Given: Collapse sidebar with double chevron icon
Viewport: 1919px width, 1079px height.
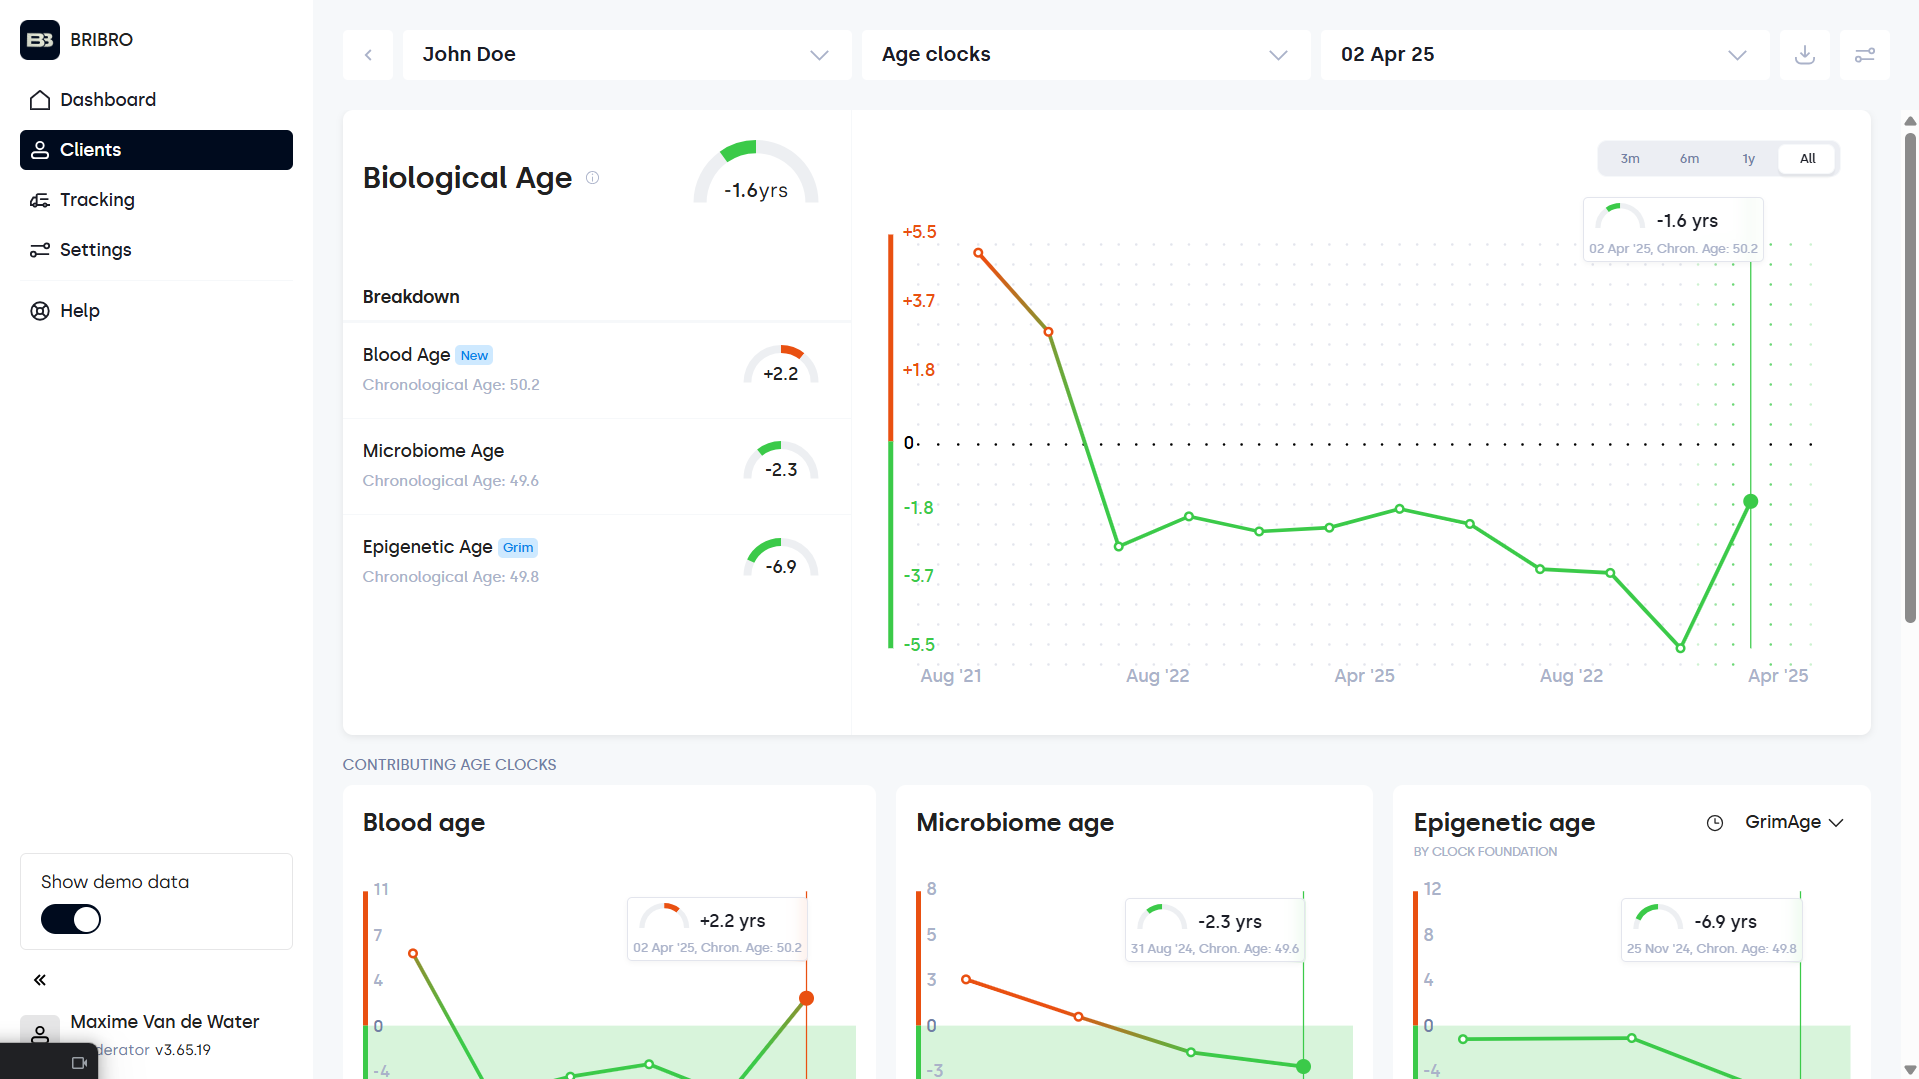Looking at the screenshot, I should [40, 980].
